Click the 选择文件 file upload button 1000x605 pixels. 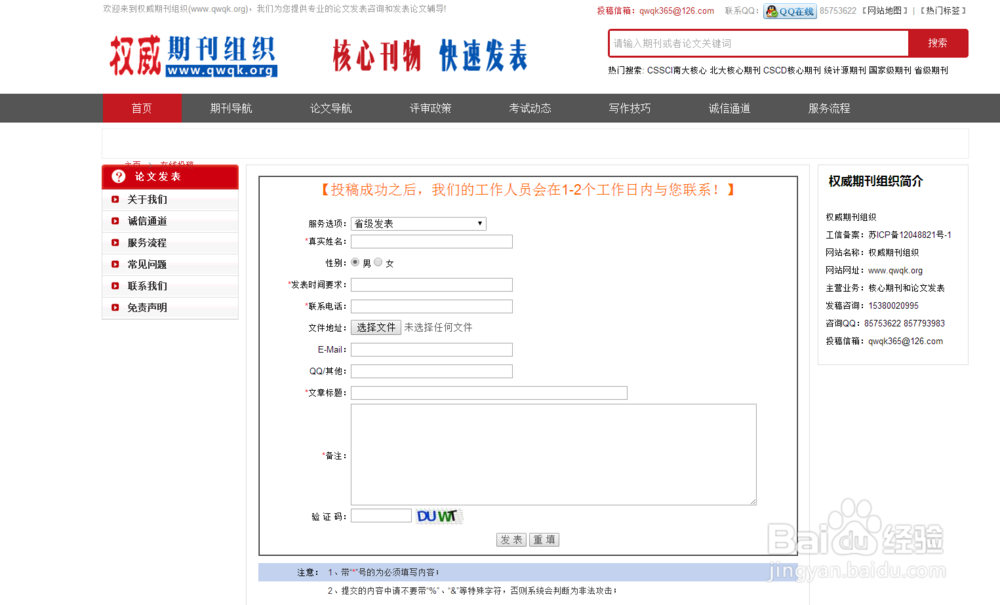[x=375, y=327]
